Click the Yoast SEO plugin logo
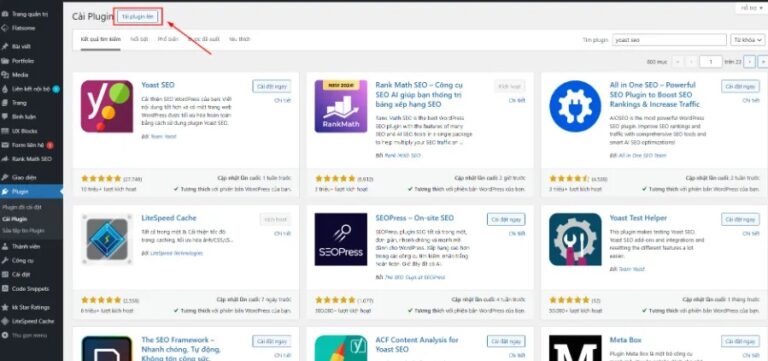The image size is (768, 361). (107, 106)
